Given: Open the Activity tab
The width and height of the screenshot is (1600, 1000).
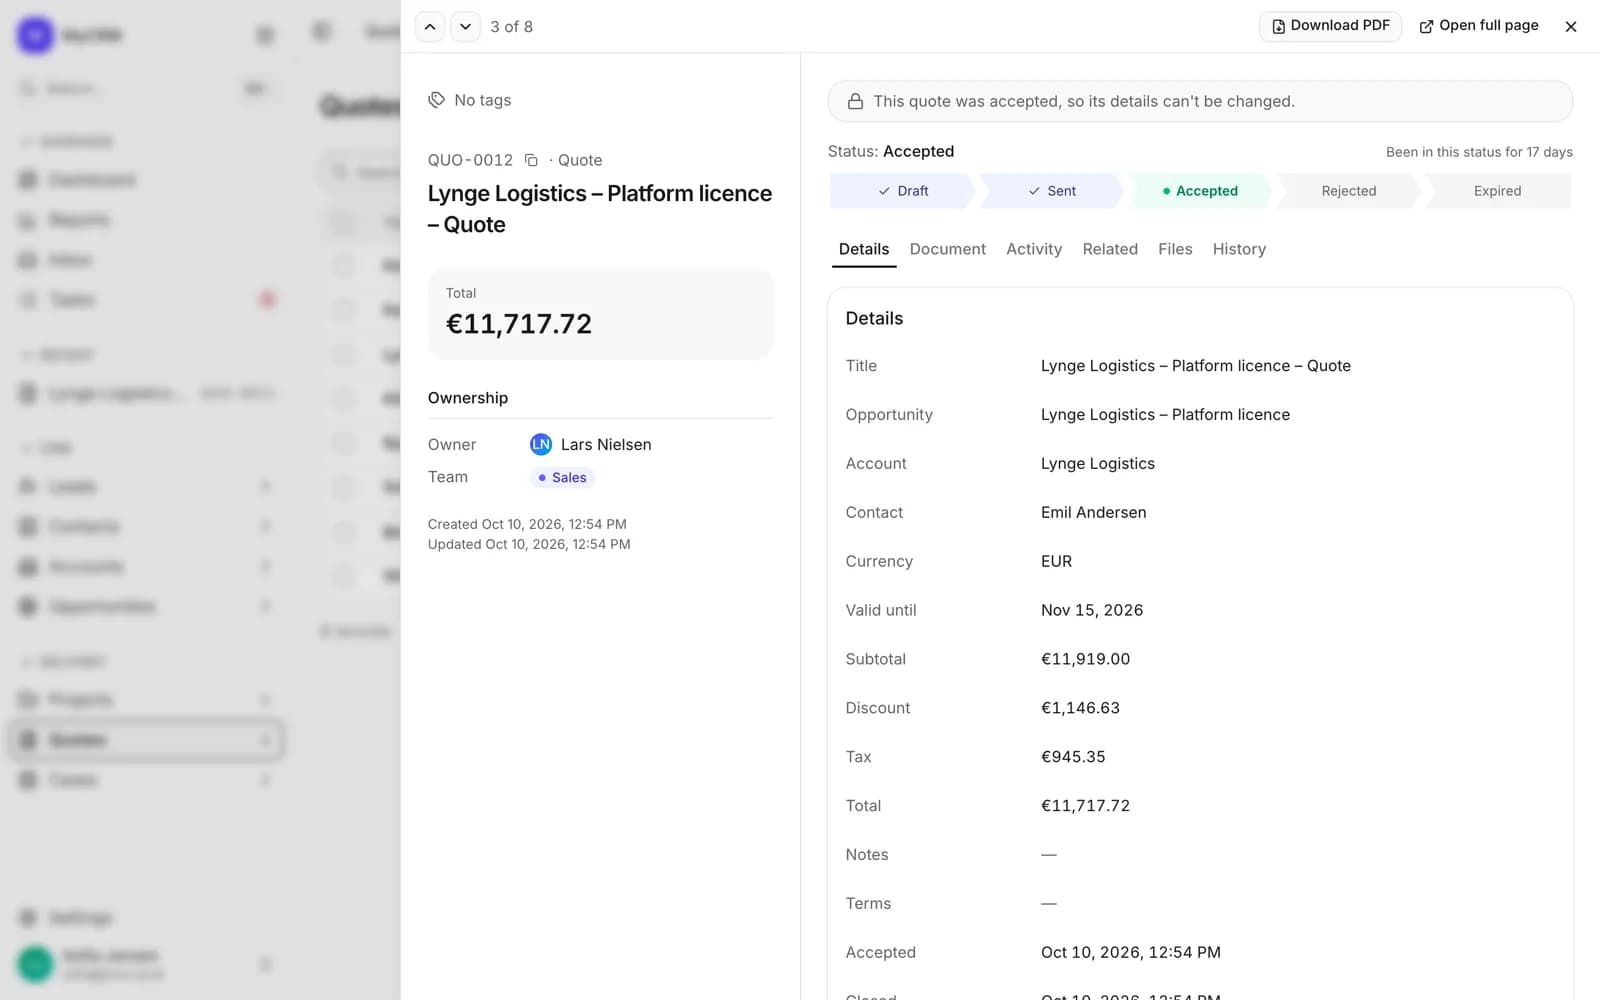Looking at the screenshot, I should [1034, 249].
